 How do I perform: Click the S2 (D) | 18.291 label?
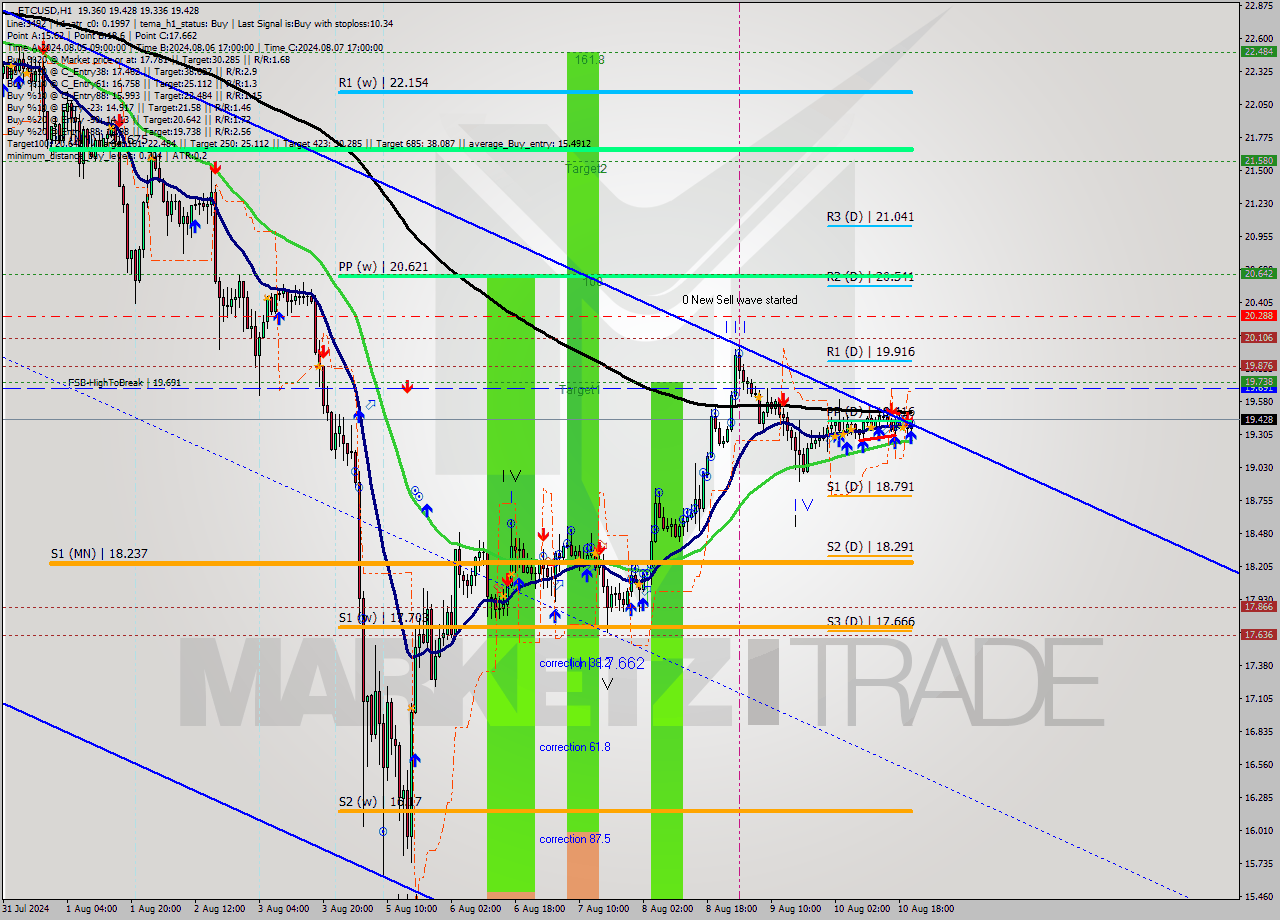(870, 547)
